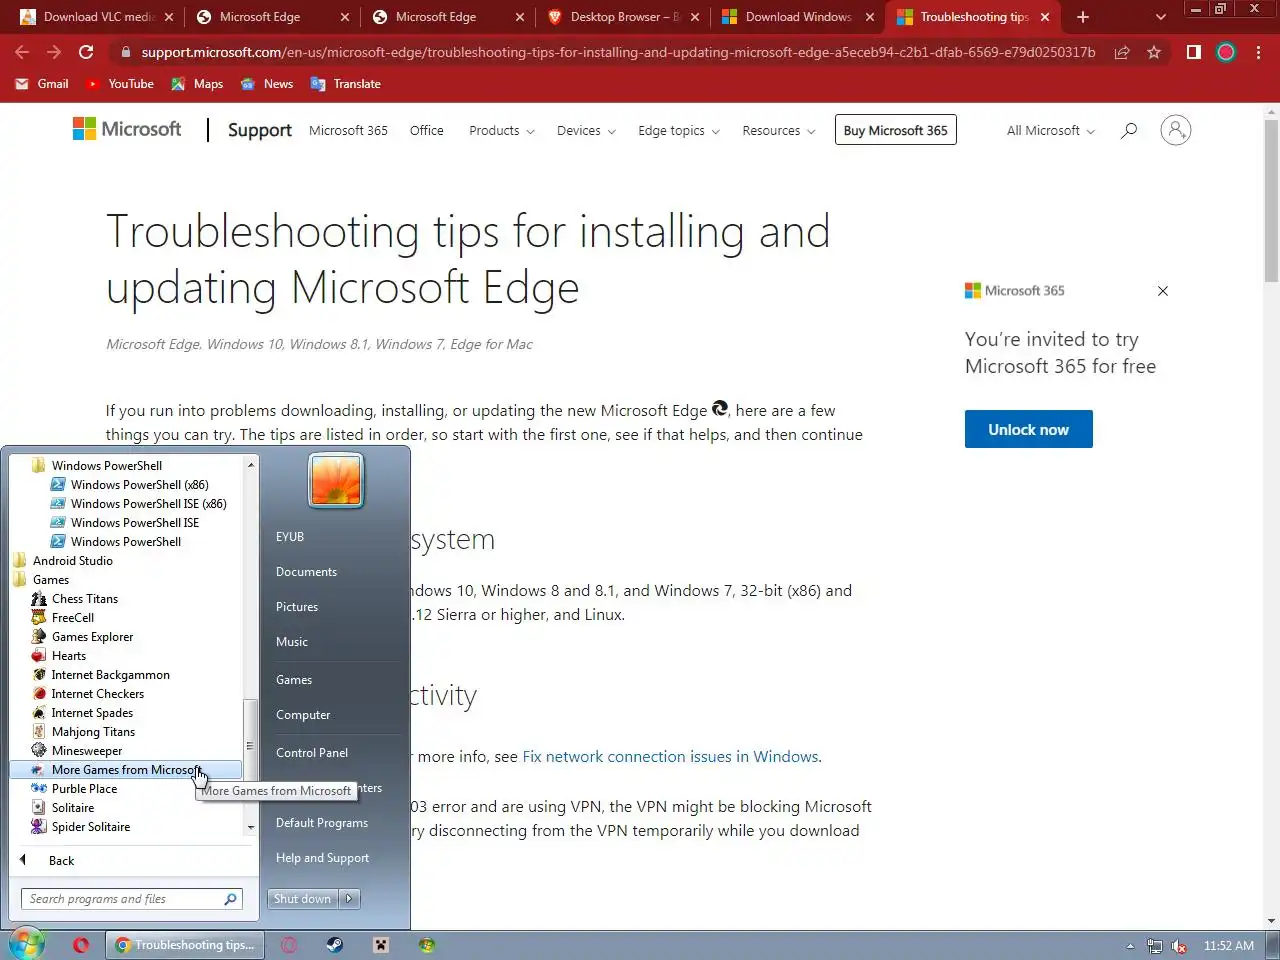
Task: Launch Spider Solitaire
Action: (90, 827)
